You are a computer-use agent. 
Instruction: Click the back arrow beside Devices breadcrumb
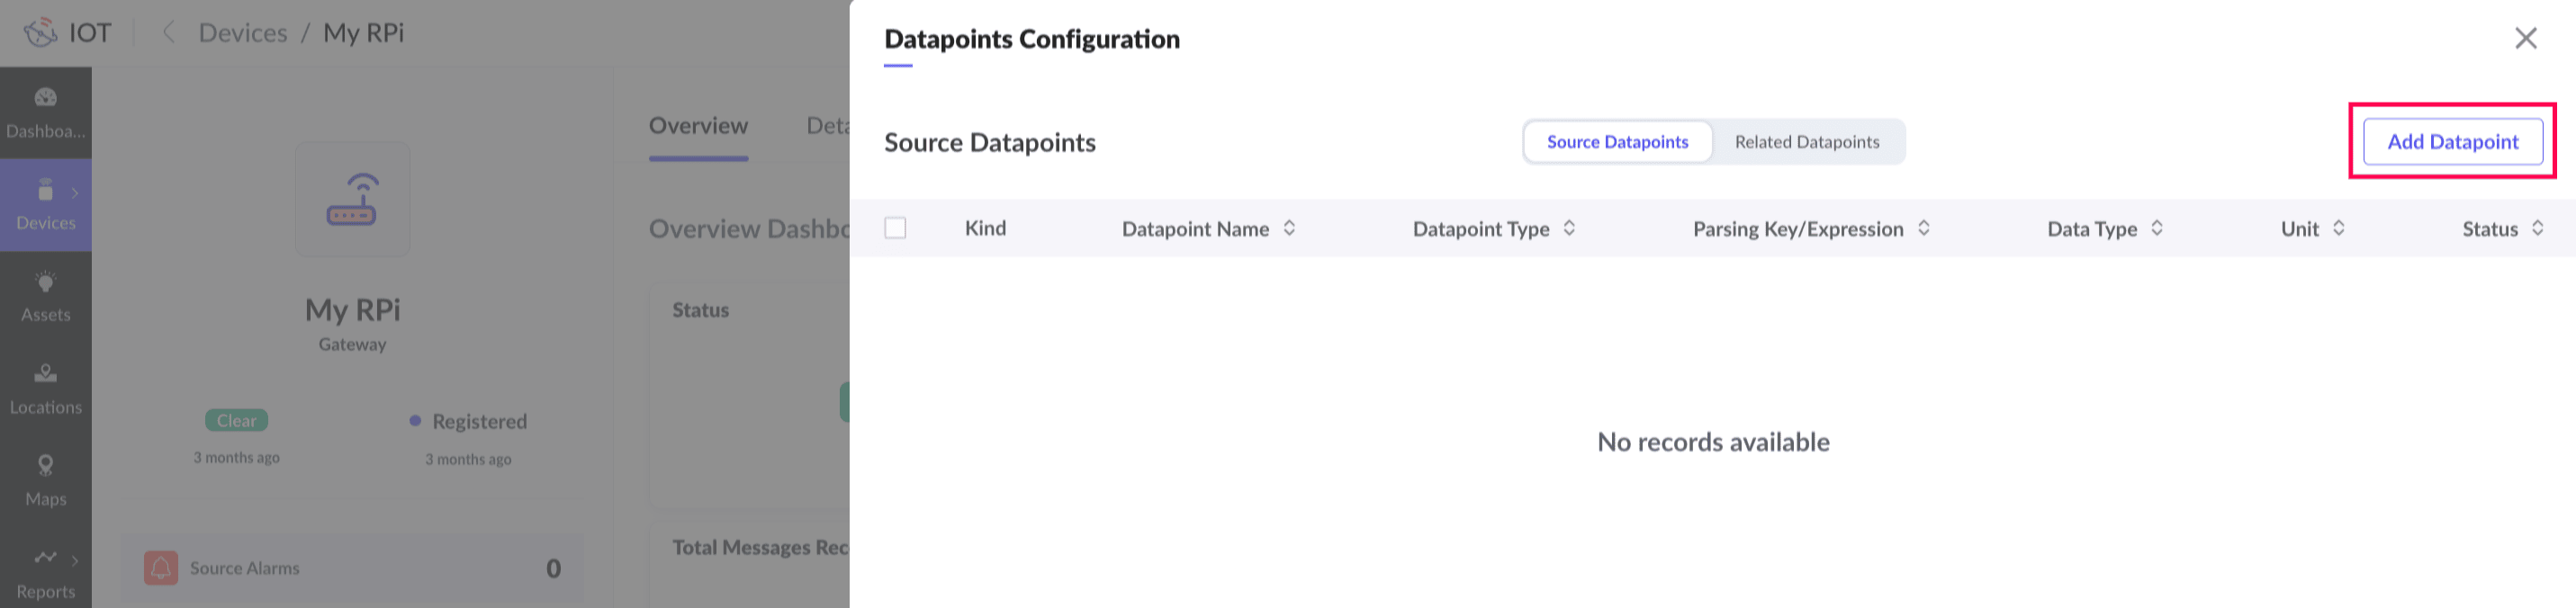[x=169, y=33]
